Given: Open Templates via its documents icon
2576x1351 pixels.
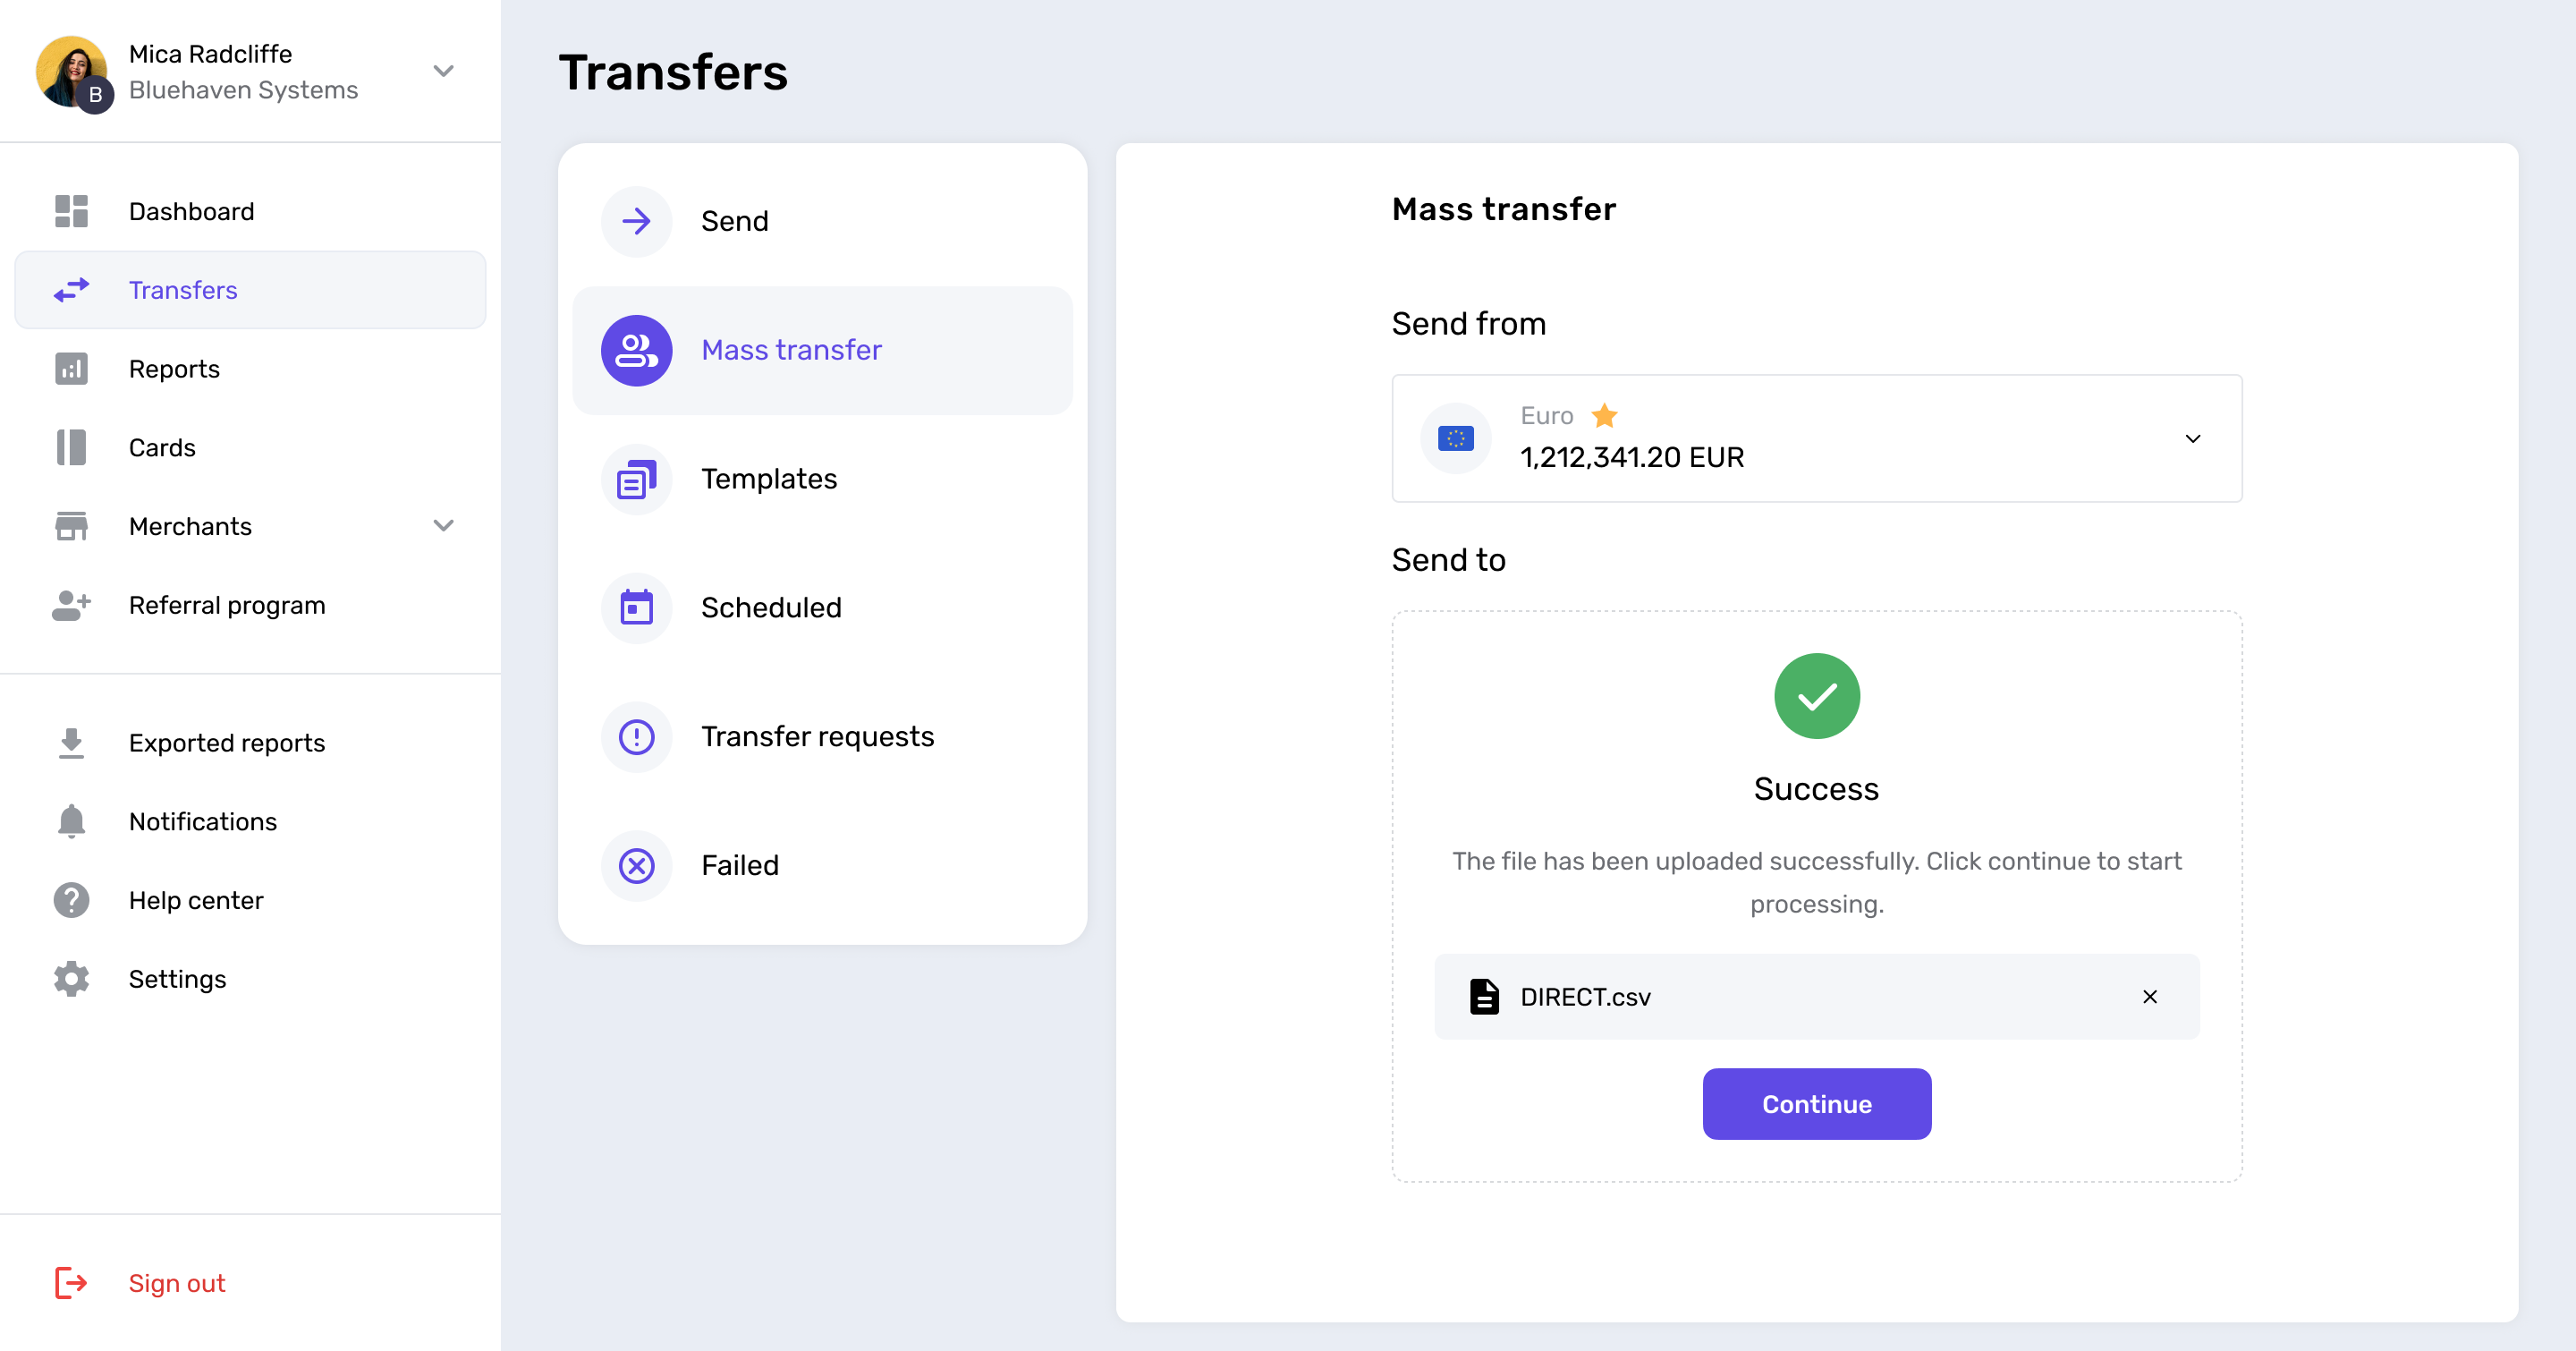Looking at the screenshot, I should click(636, 479).
